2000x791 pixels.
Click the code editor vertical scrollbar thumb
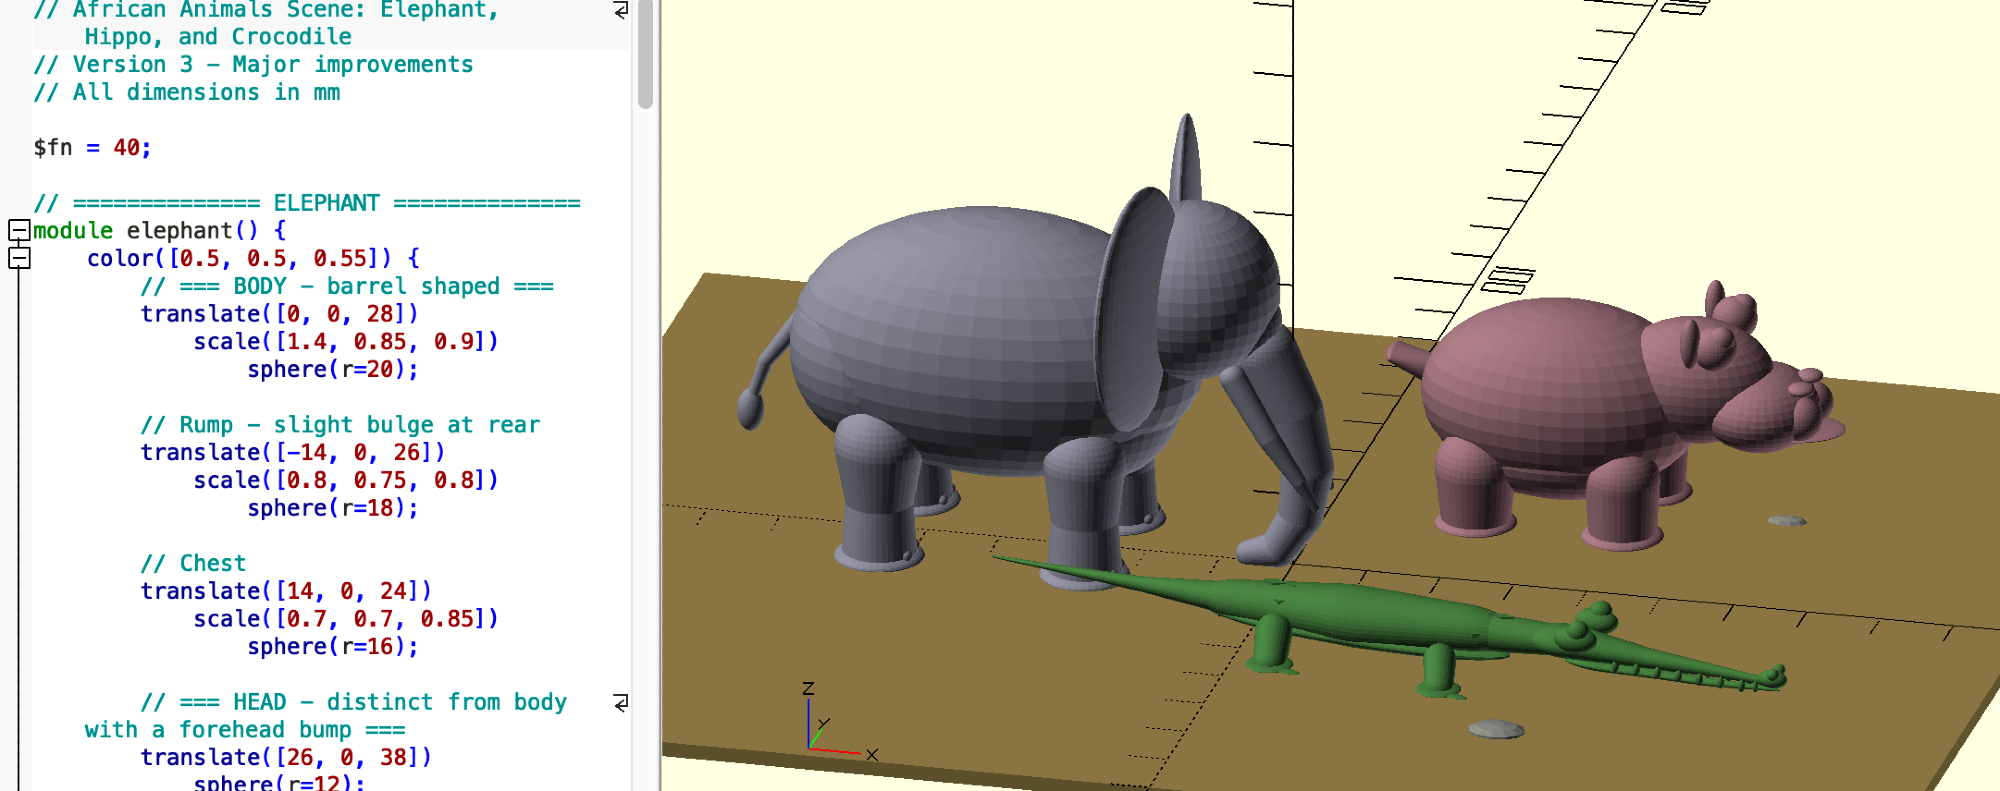pos(645,55)
